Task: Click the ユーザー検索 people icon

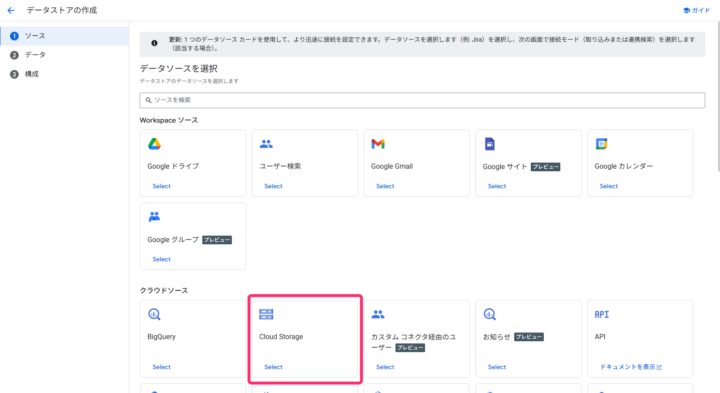Action: click(x=266, y=144)
